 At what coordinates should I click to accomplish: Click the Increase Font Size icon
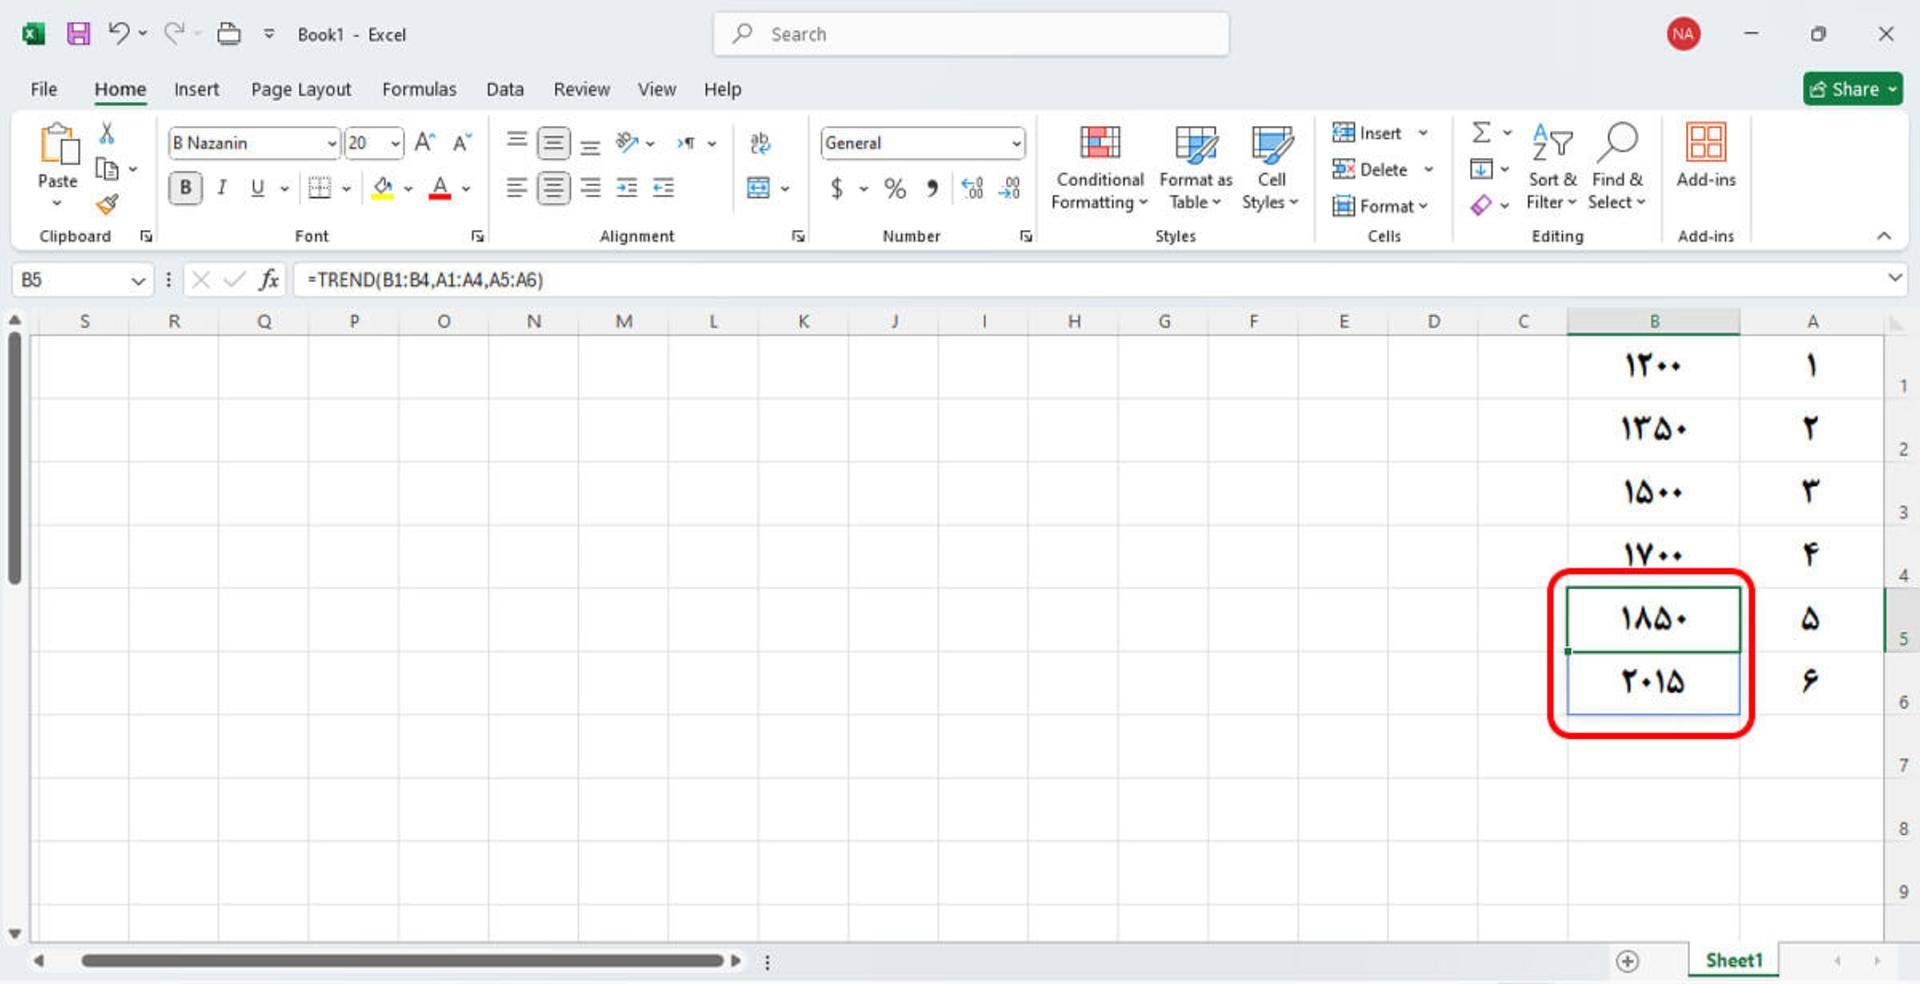424,143
